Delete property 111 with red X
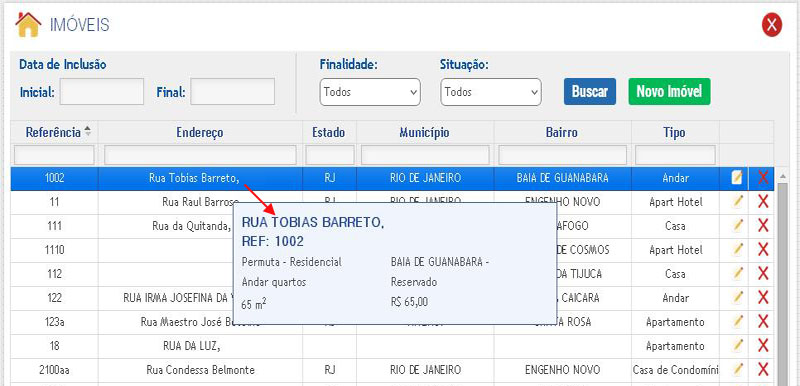 point(763,226)
